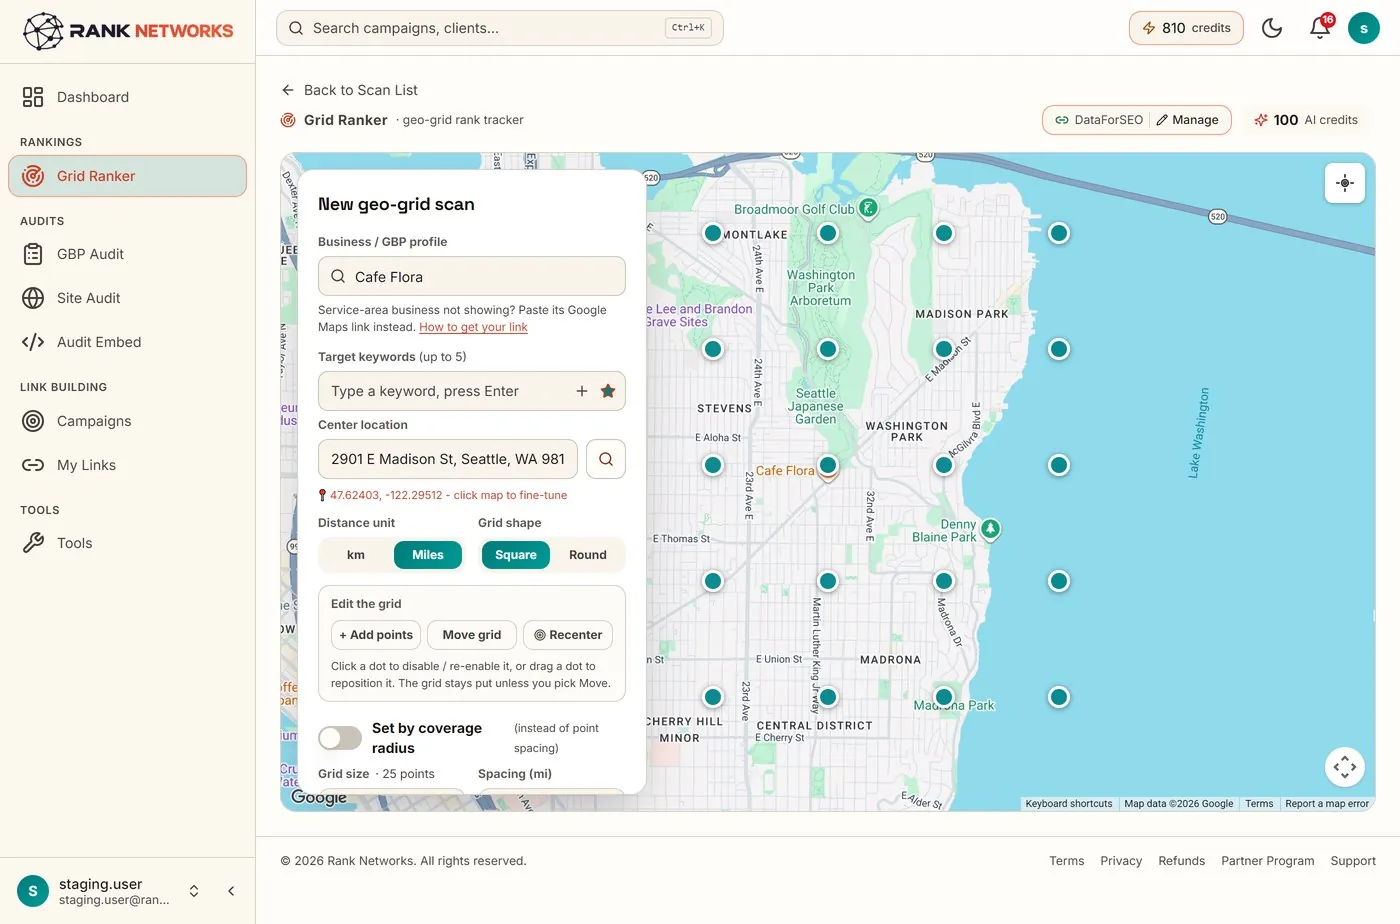The image size is (1400, 924).
Task: Open Site Audit page
Action: tap(128, 298)
